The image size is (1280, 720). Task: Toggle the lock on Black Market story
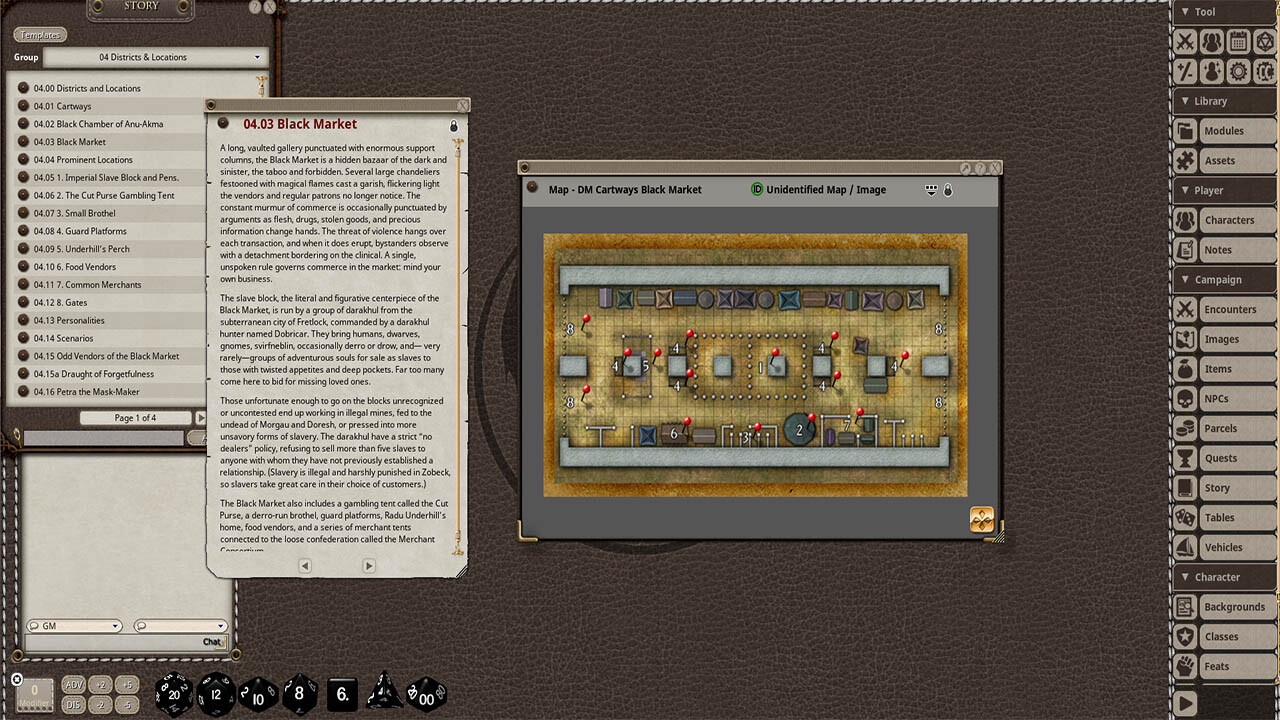(x=454, y=126)
